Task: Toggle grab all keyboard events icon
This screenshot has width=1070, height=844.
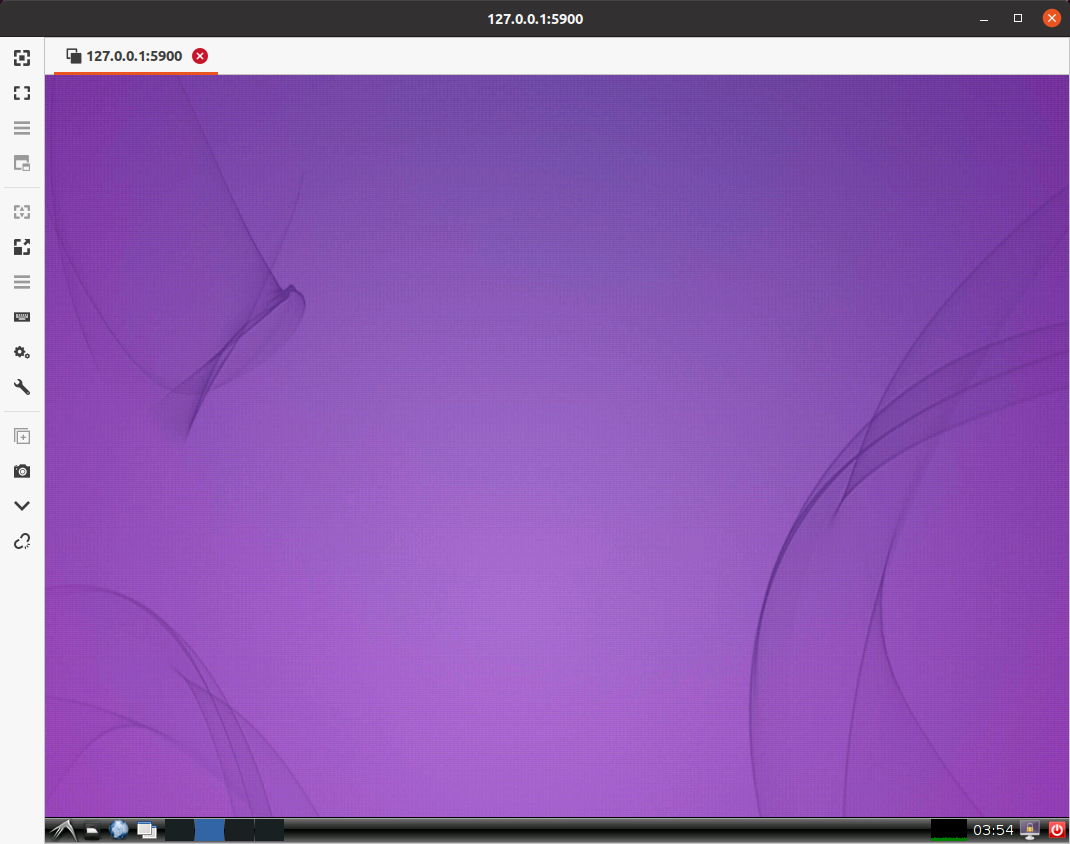Action: (21, 317)
